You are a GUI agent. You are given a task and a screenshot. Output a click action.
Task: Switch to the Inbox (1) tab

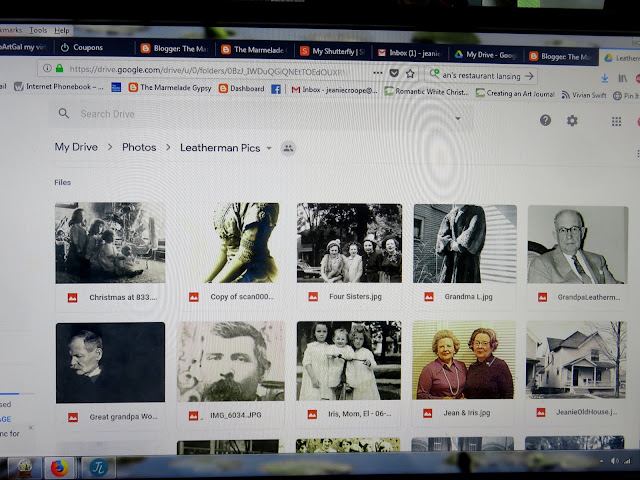[x=410, y=53]
